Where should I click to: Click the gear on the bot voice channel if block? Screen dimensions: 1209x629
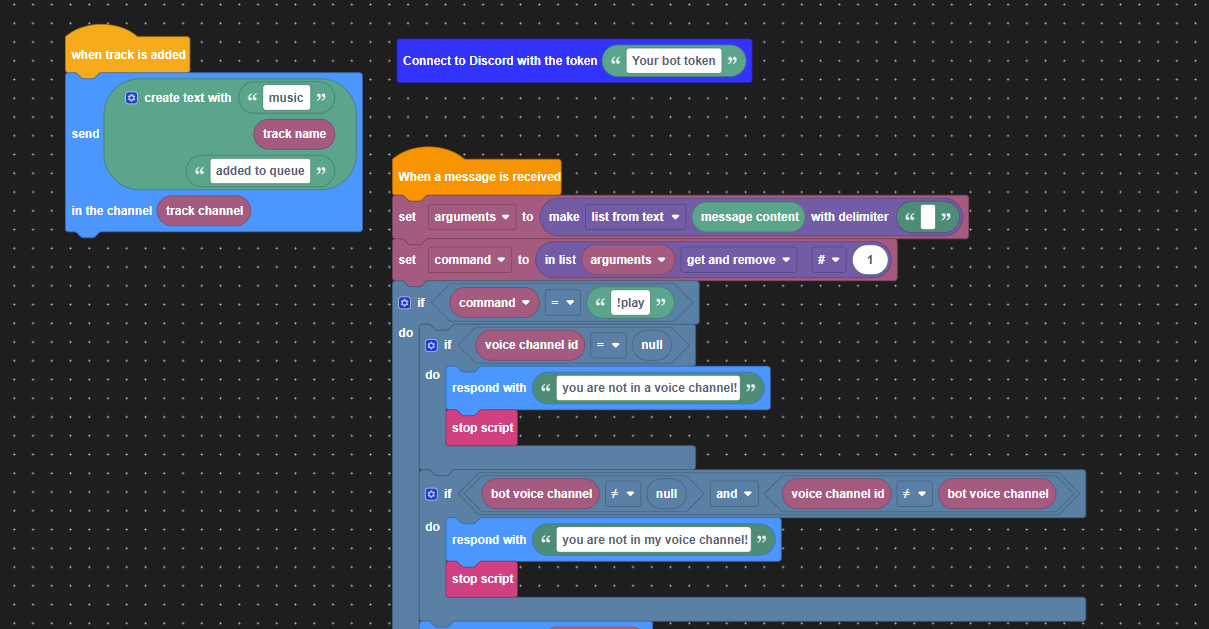(x=431, y=493)
